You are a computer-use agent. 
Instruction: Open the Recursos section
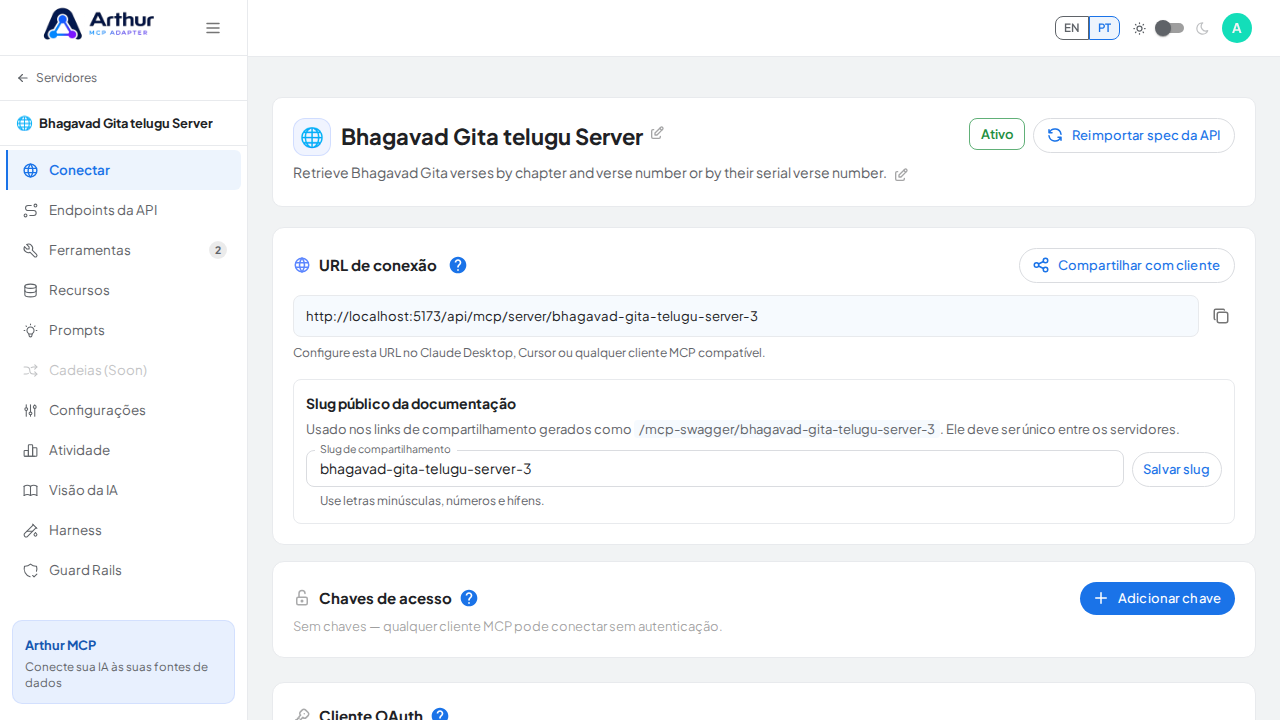point(124,290)
